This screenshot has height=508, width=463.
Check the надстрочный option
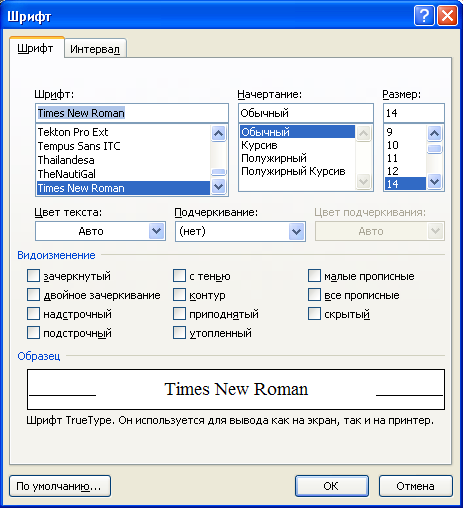pos(33,314)
